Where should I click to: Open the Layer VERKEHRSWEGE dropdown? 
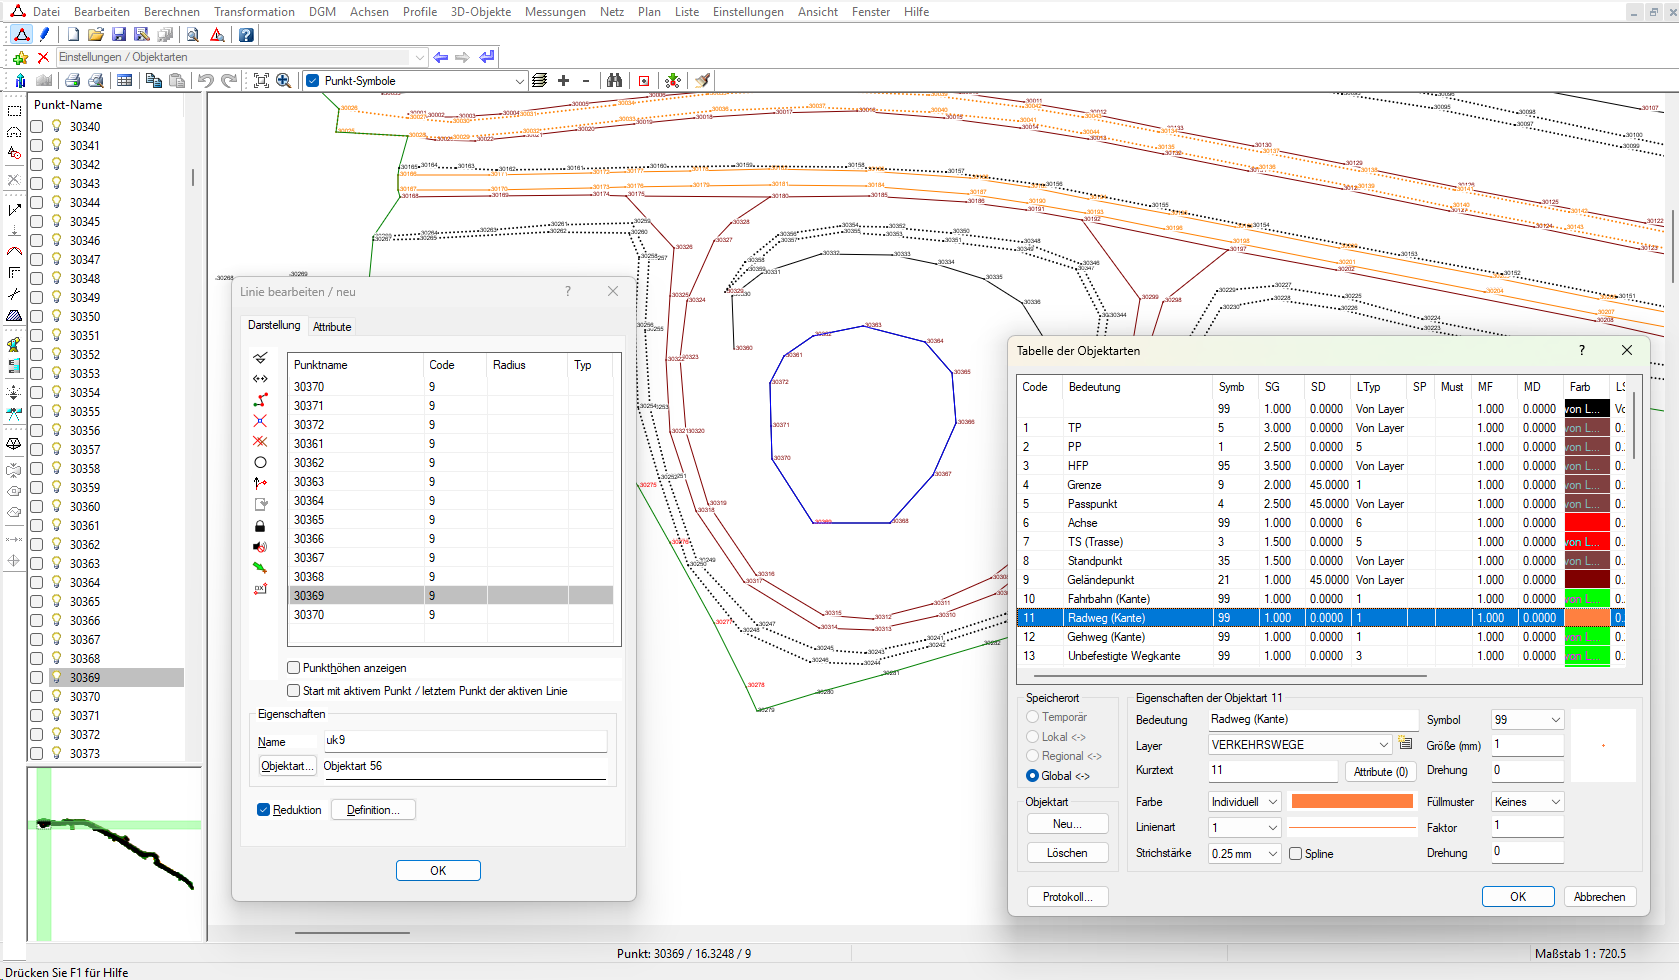point(1383,745)
